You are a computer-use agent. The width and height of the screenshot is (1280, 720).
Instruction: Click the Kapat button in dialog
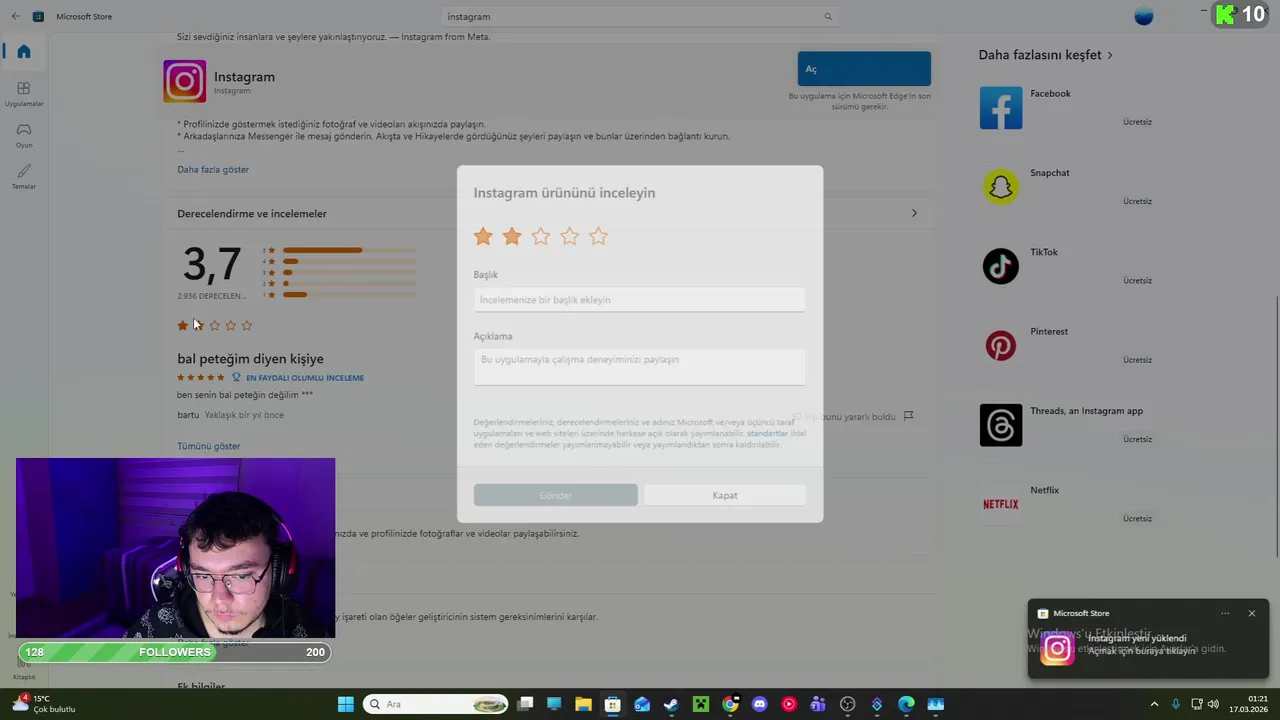pyautogui.click(x=725, y=495)
